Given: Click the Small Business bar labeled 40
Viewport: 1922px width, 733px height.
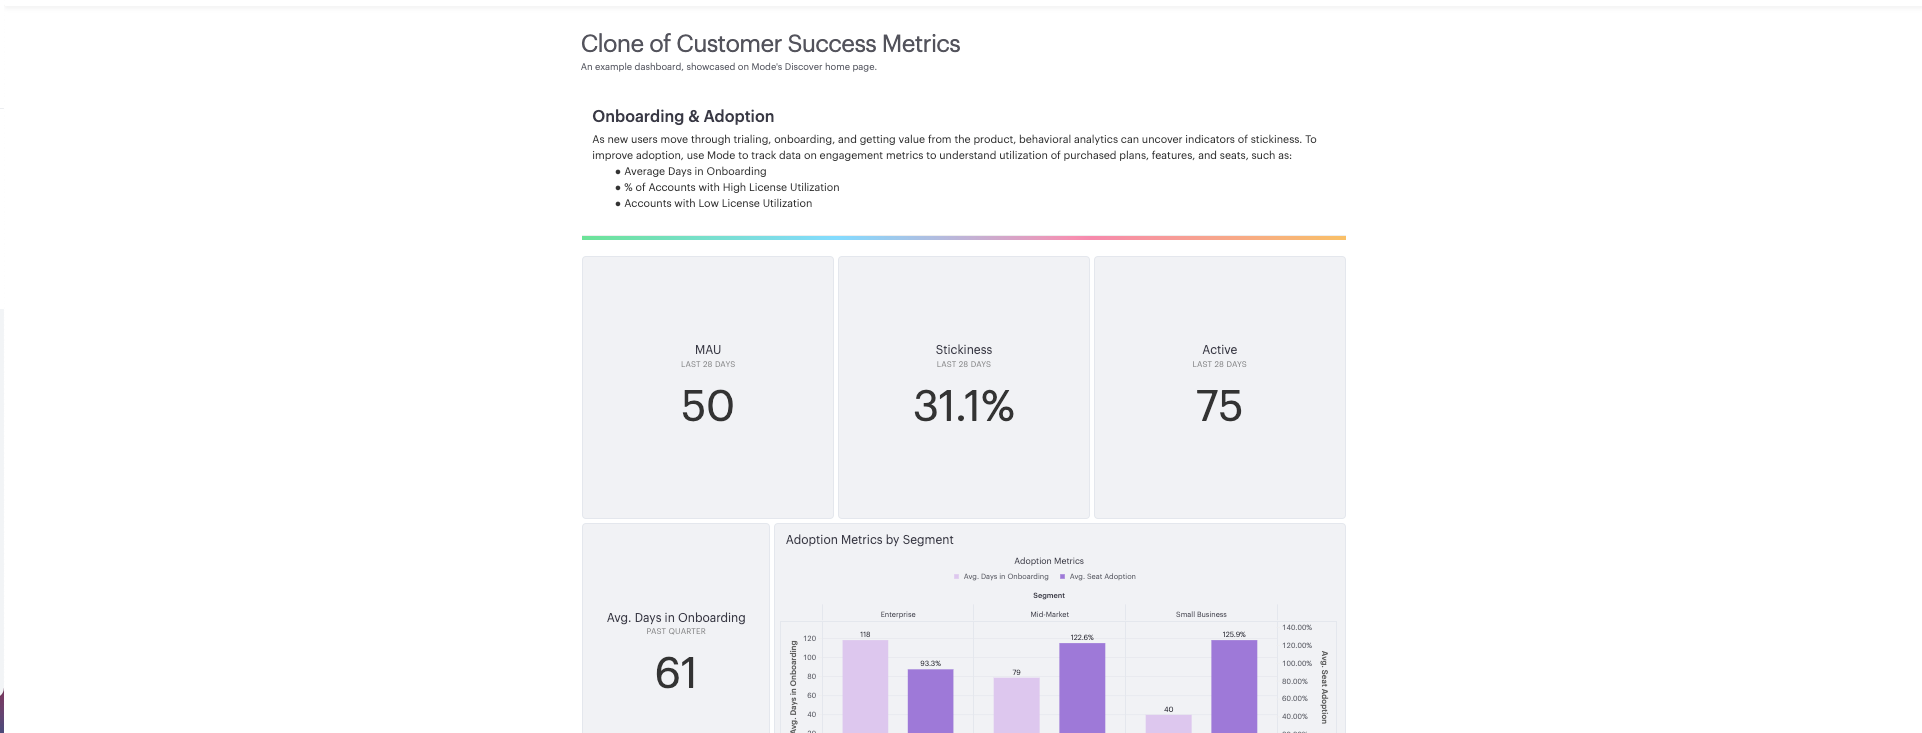Looking at the screenshot, I should (1168, 722).
